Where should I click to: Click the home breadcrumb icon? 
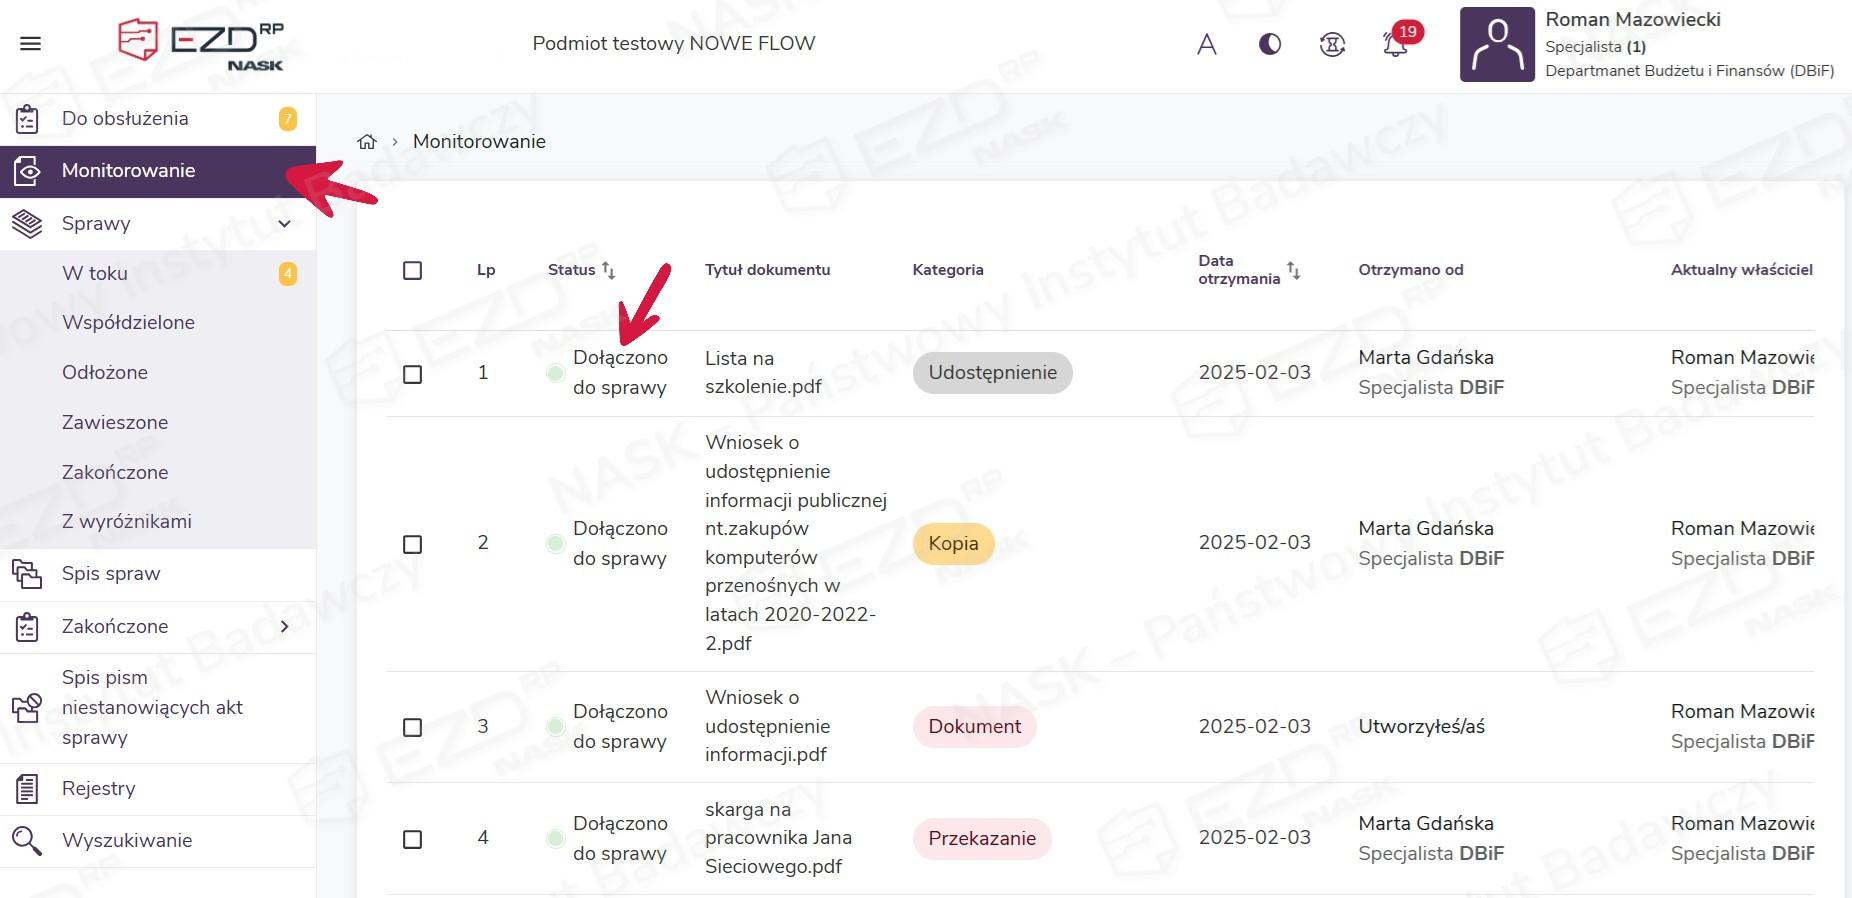(x=367, y=142)
